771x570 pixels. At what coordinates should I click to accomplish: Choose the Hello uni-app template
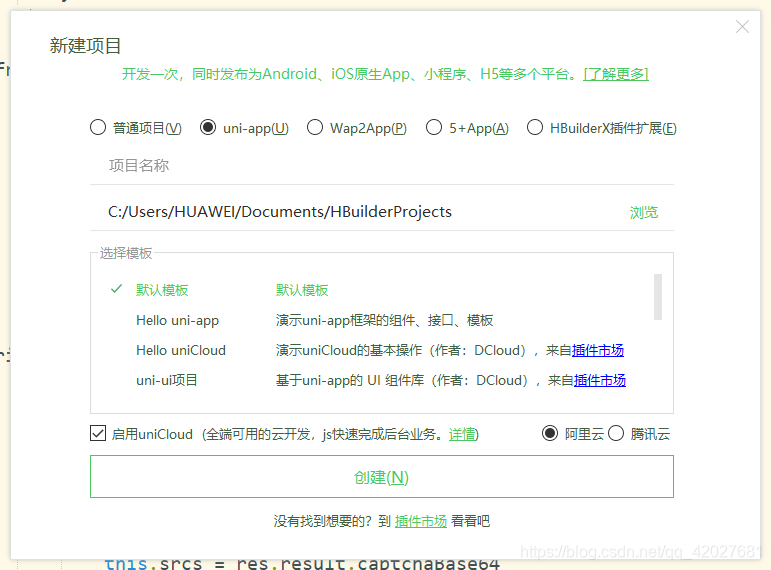[178, 321]
